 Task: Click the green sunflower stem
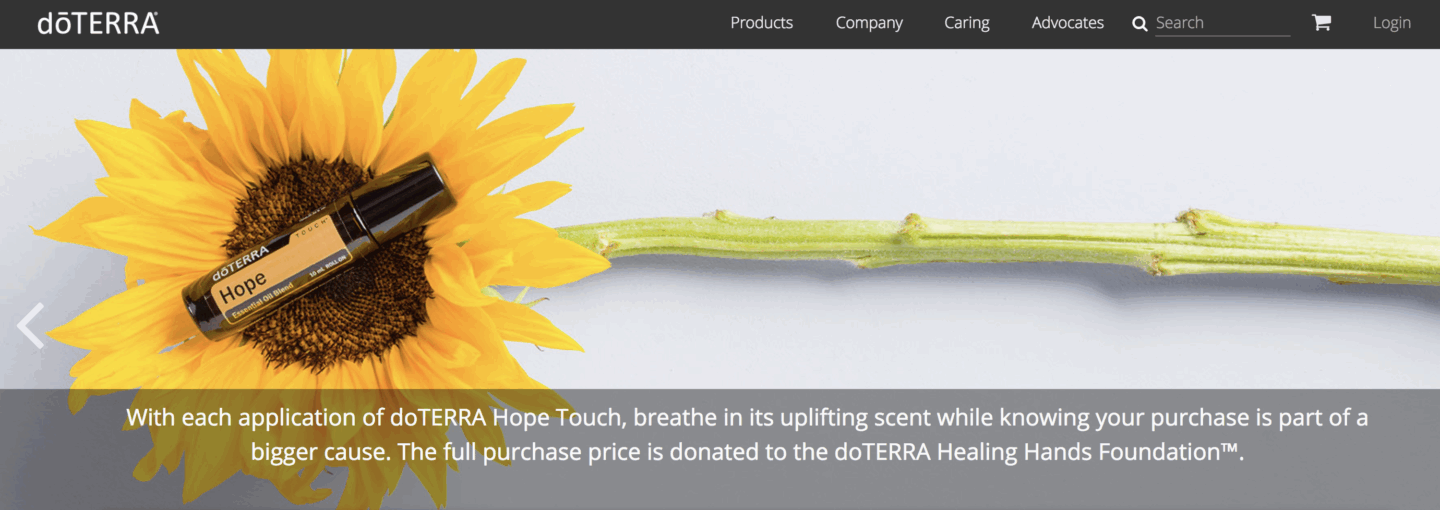pyautogui.click(x=1000, y=245)
